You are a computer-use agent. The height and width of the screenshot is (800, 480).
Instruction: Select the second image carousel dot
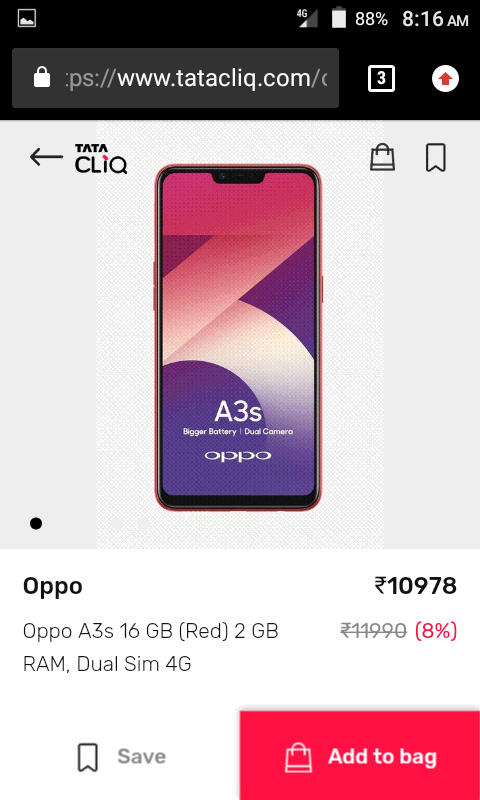(117, 523)
